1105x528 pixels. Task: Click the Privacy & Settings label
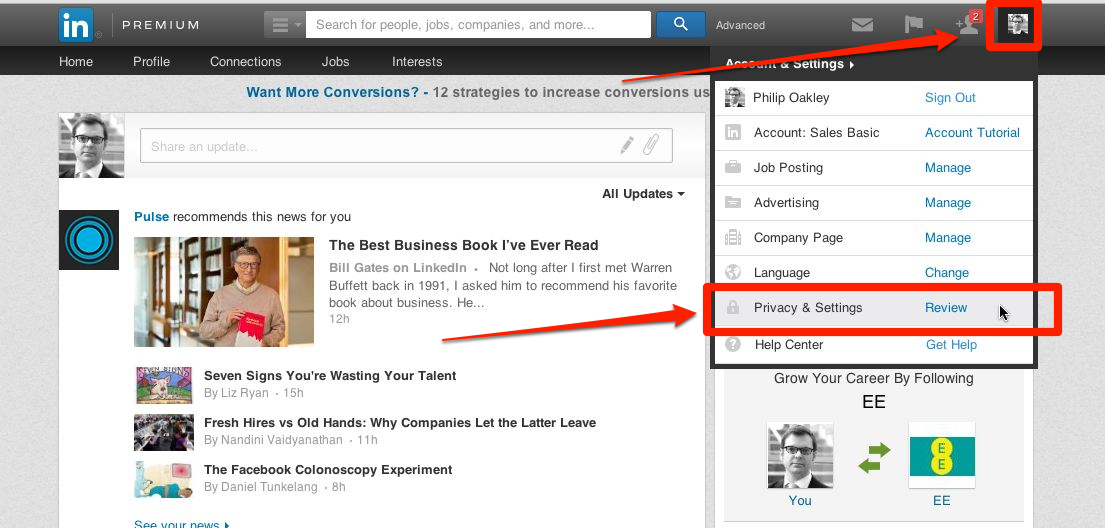point(808,307)
